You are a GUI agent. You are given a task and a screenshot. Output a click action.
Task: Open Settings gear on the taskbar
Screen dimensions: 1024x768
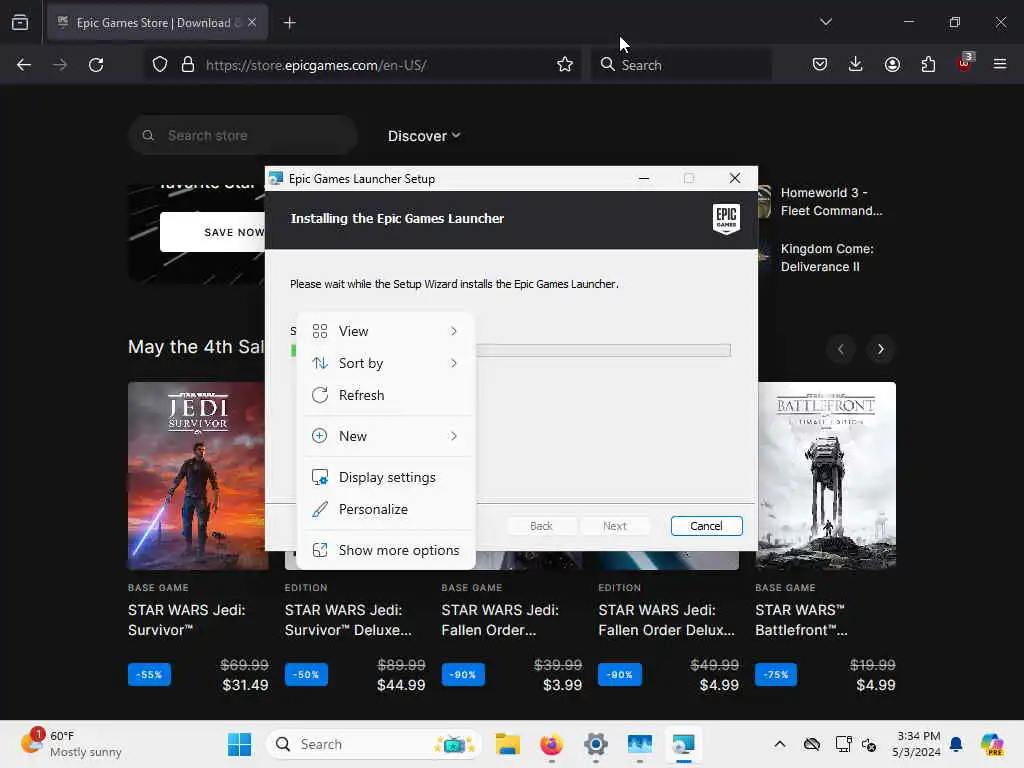tap(596, 744)
